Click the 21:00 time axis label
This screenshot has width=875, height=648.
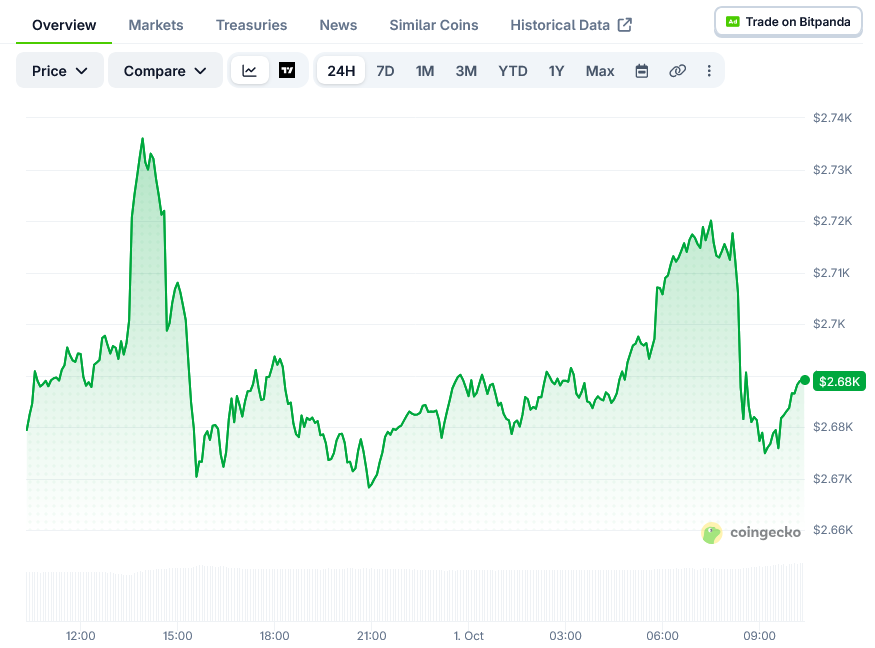coord(372,636)
